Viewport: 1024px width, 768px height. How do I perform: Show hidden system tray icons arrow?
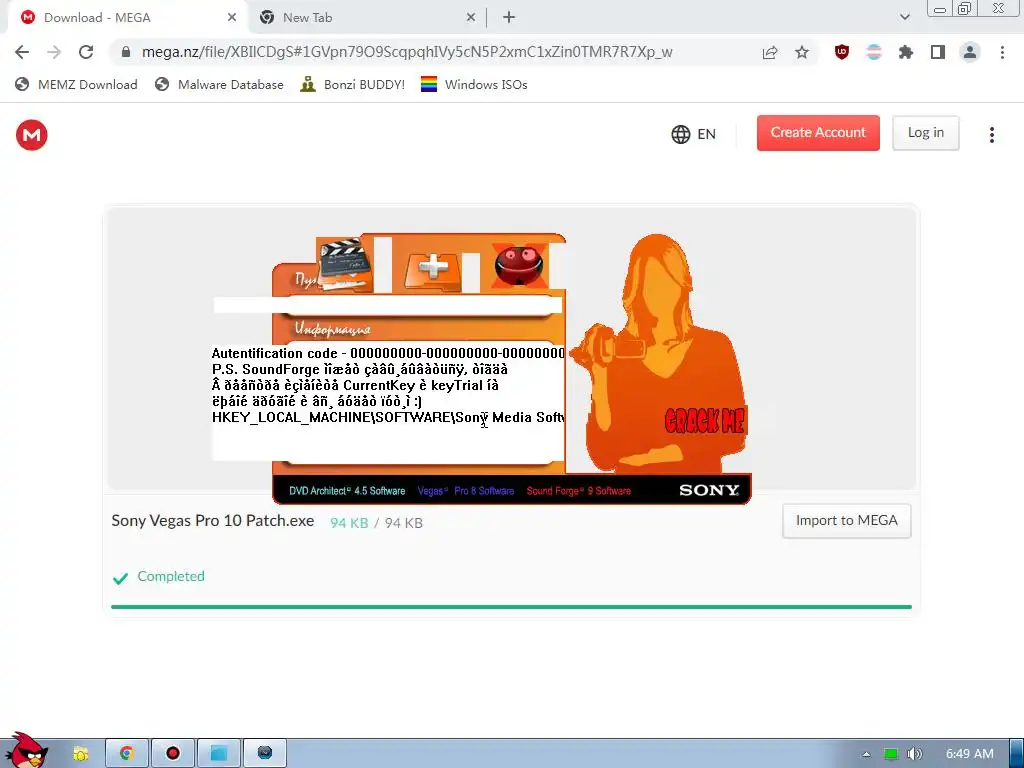click(x=866, y=754)
